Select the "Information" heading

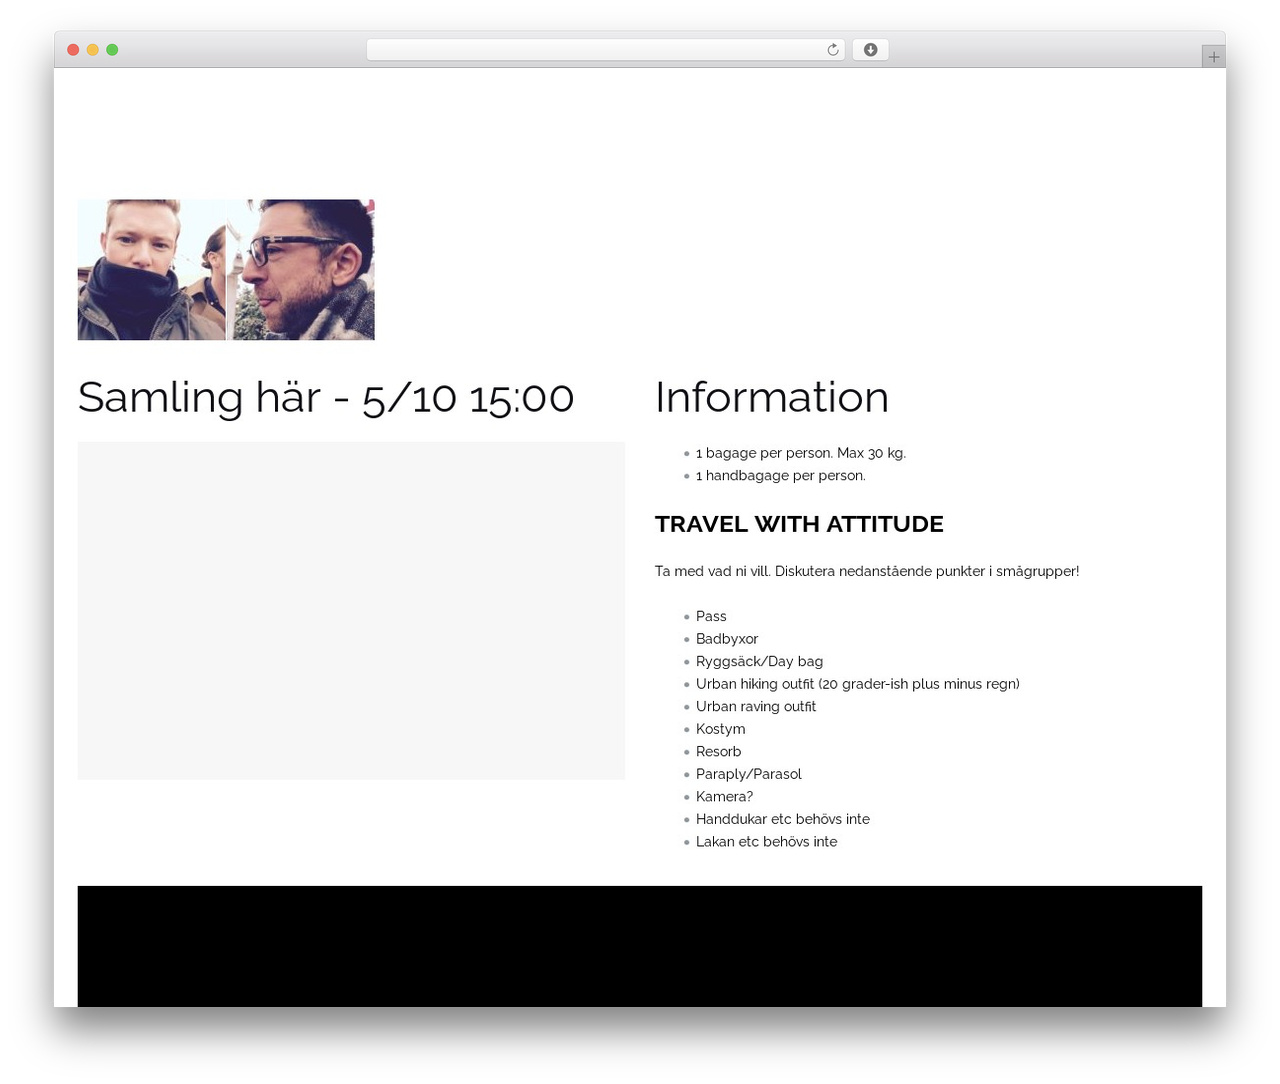(x=772, y=397)
